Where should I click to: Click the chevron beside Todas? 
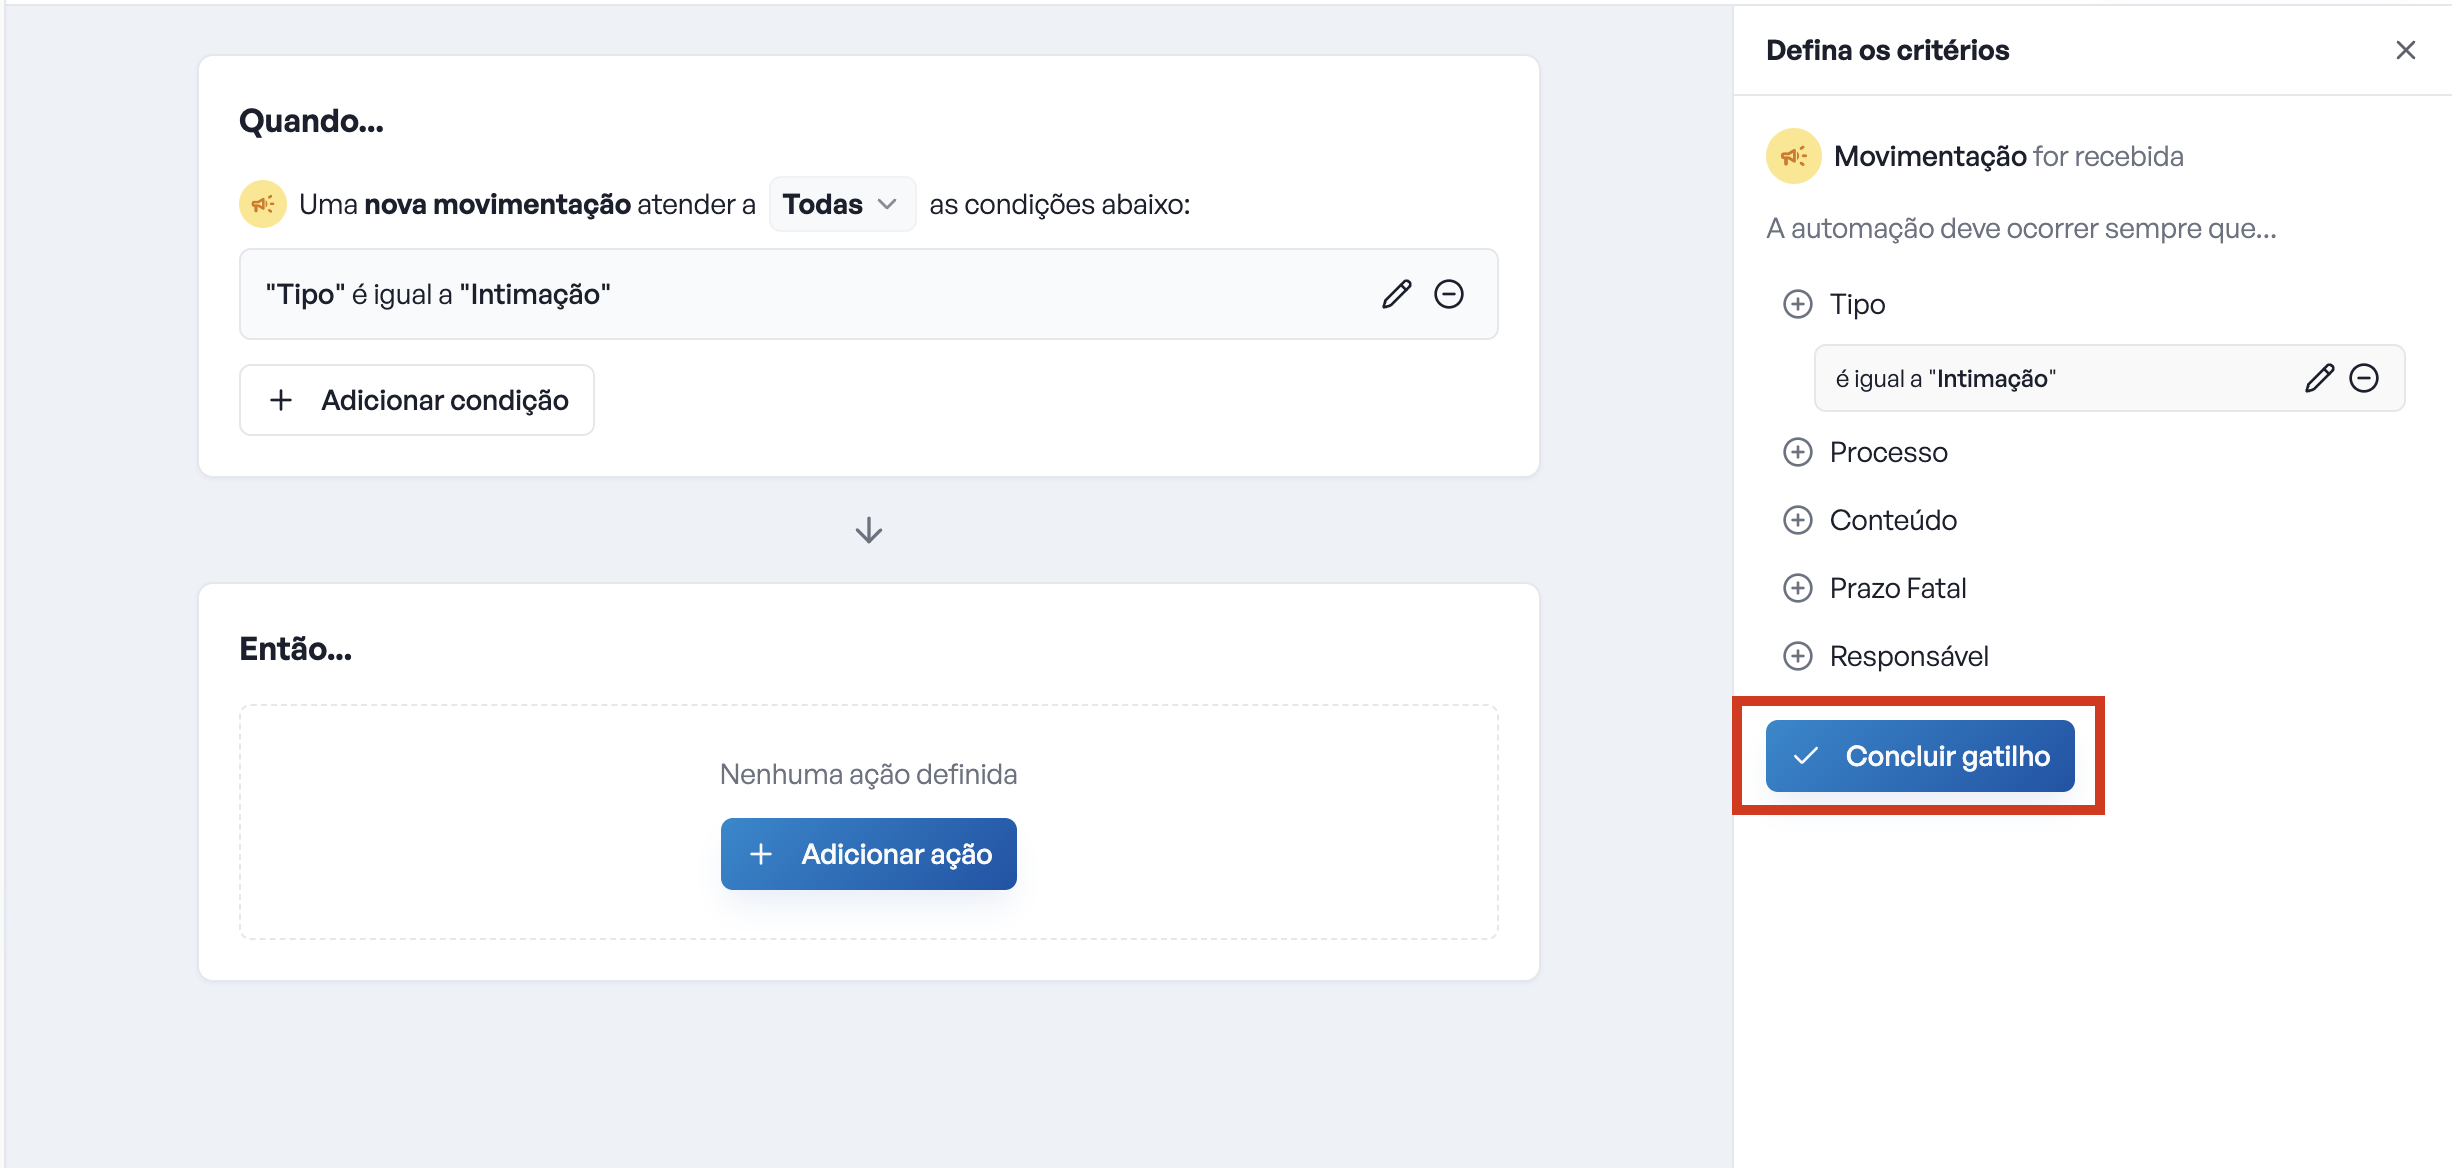pyautogui.click(x=887, y=204)
